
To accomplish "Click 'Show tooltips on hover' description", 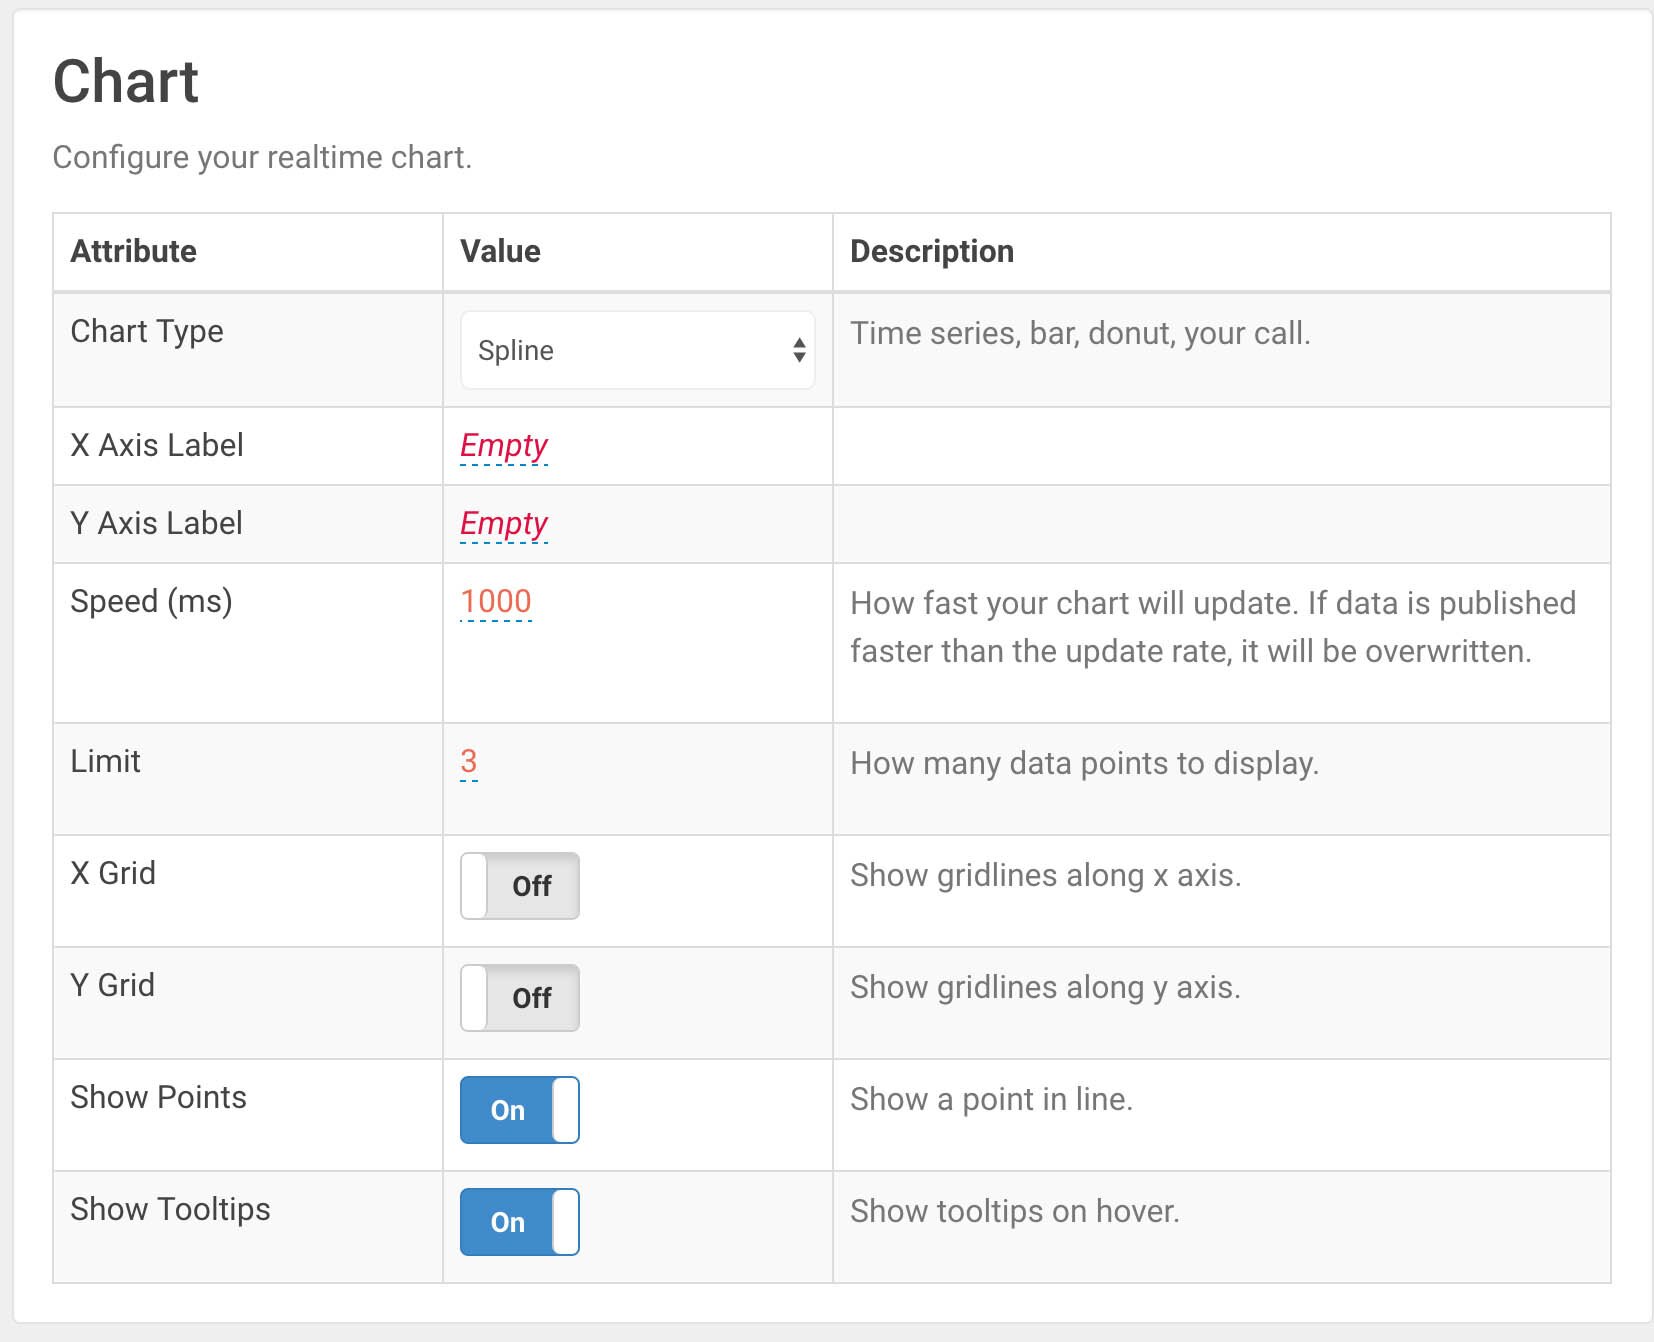I will (1014, 1211).
